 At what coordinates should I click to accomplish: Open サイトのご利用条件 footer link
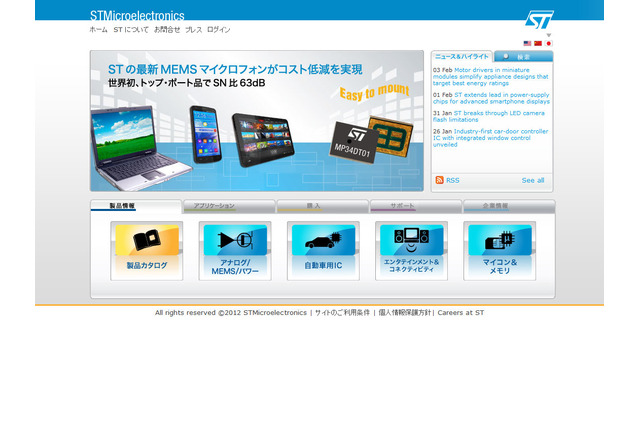342,313
